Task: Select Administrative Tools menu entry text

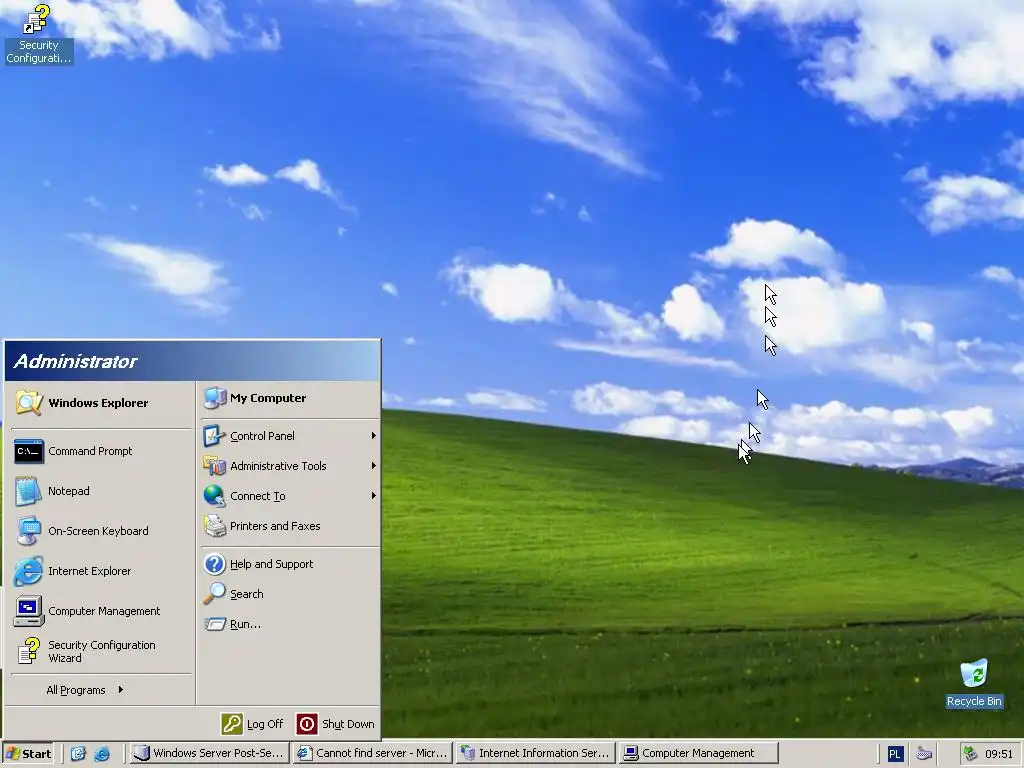Action: (278, 466)
